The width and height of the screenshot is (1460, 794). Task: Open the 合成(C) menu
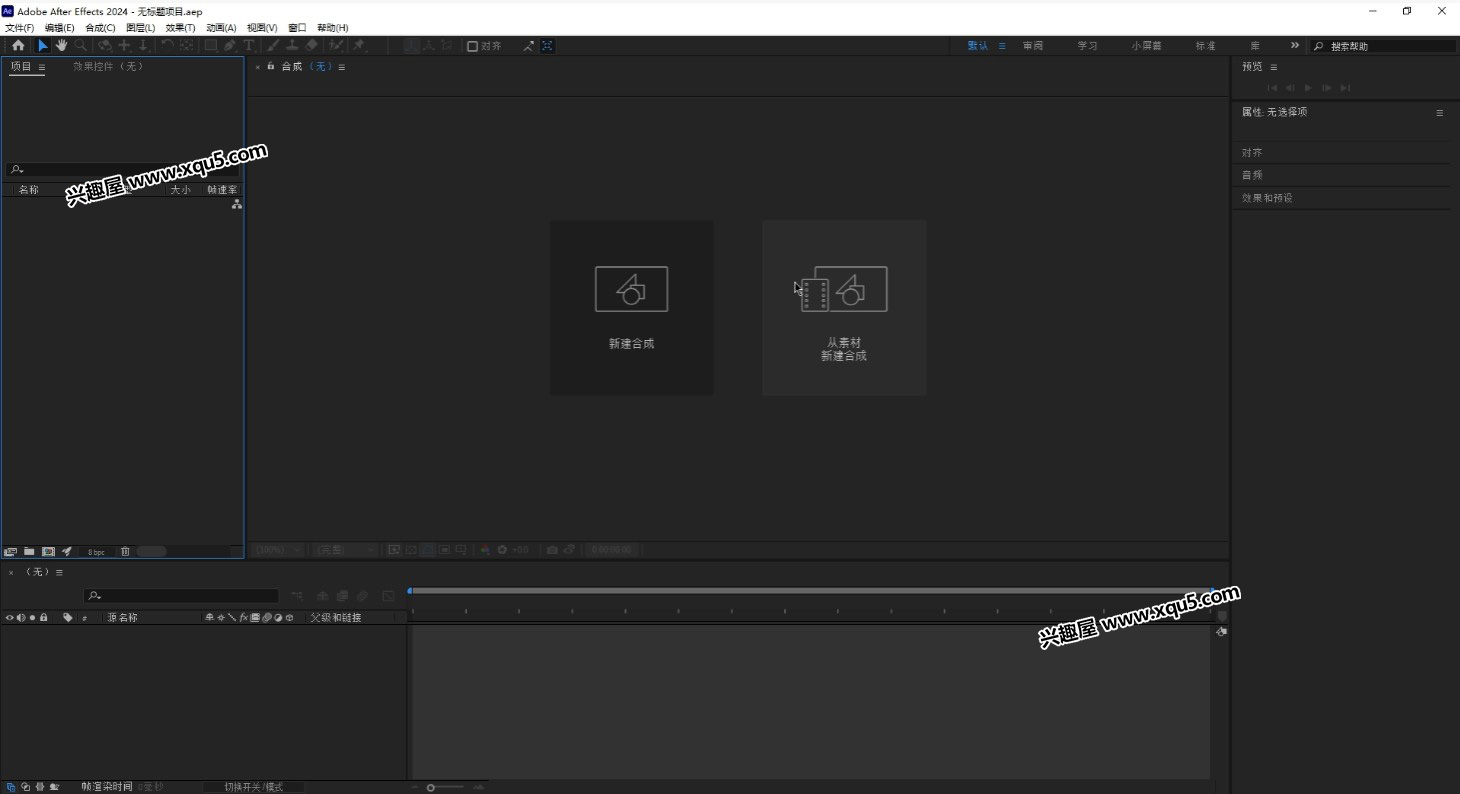pyautogui.click(x=100, y=28)
